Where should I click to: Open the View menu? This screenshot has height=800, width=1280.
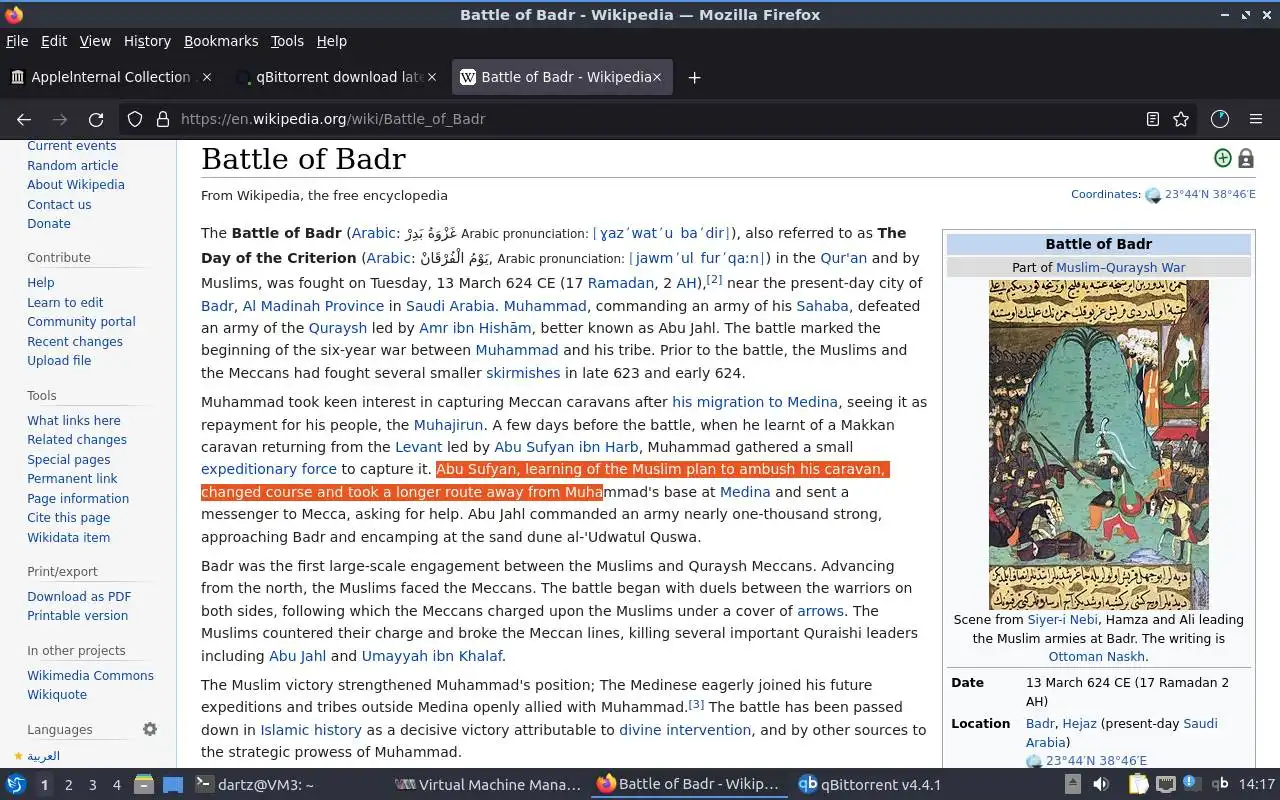pos(95,41)
